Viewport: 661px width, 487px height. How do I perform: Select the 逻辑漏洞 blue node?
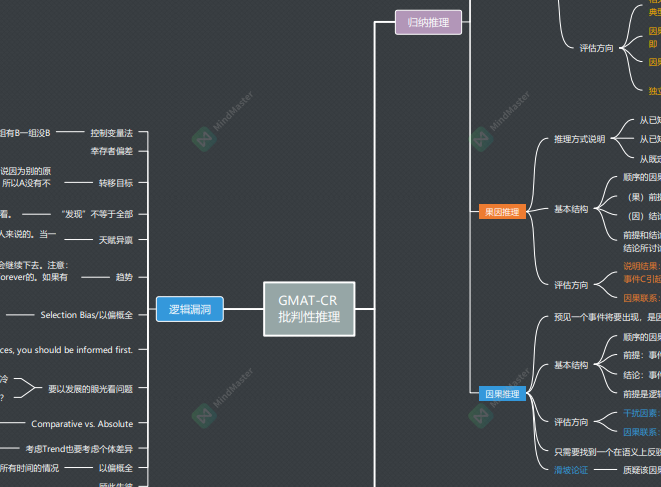[190, 309]
